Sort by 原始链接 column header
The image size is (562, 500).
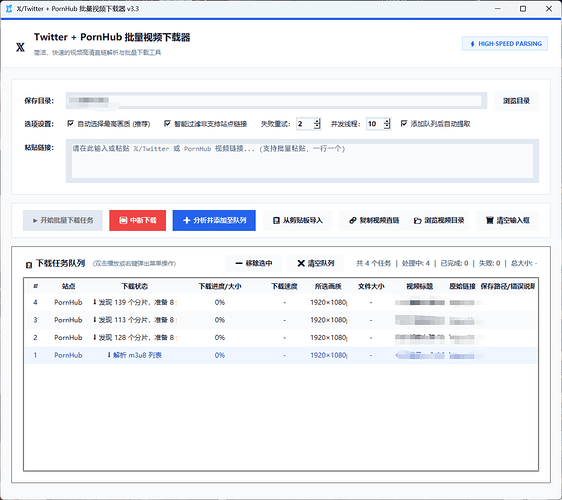462,286
